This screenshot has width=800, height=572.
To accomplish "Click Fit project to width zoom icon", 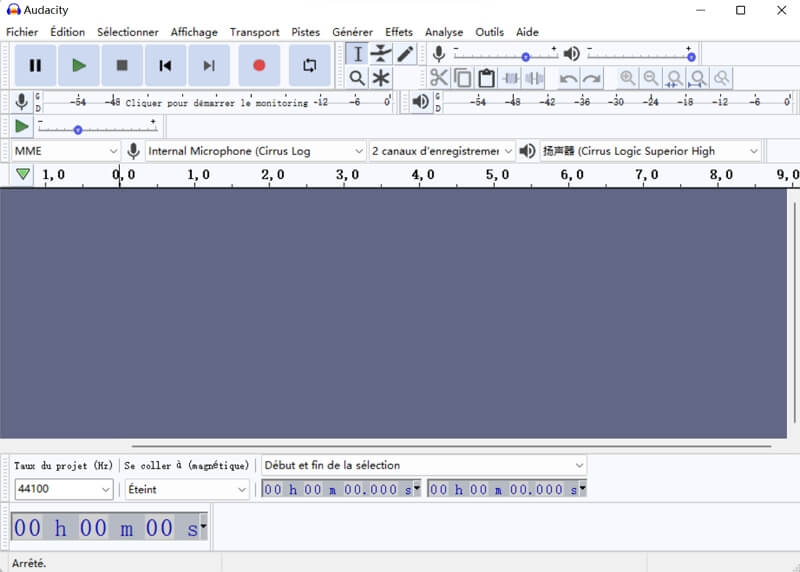I will (698, 78).
